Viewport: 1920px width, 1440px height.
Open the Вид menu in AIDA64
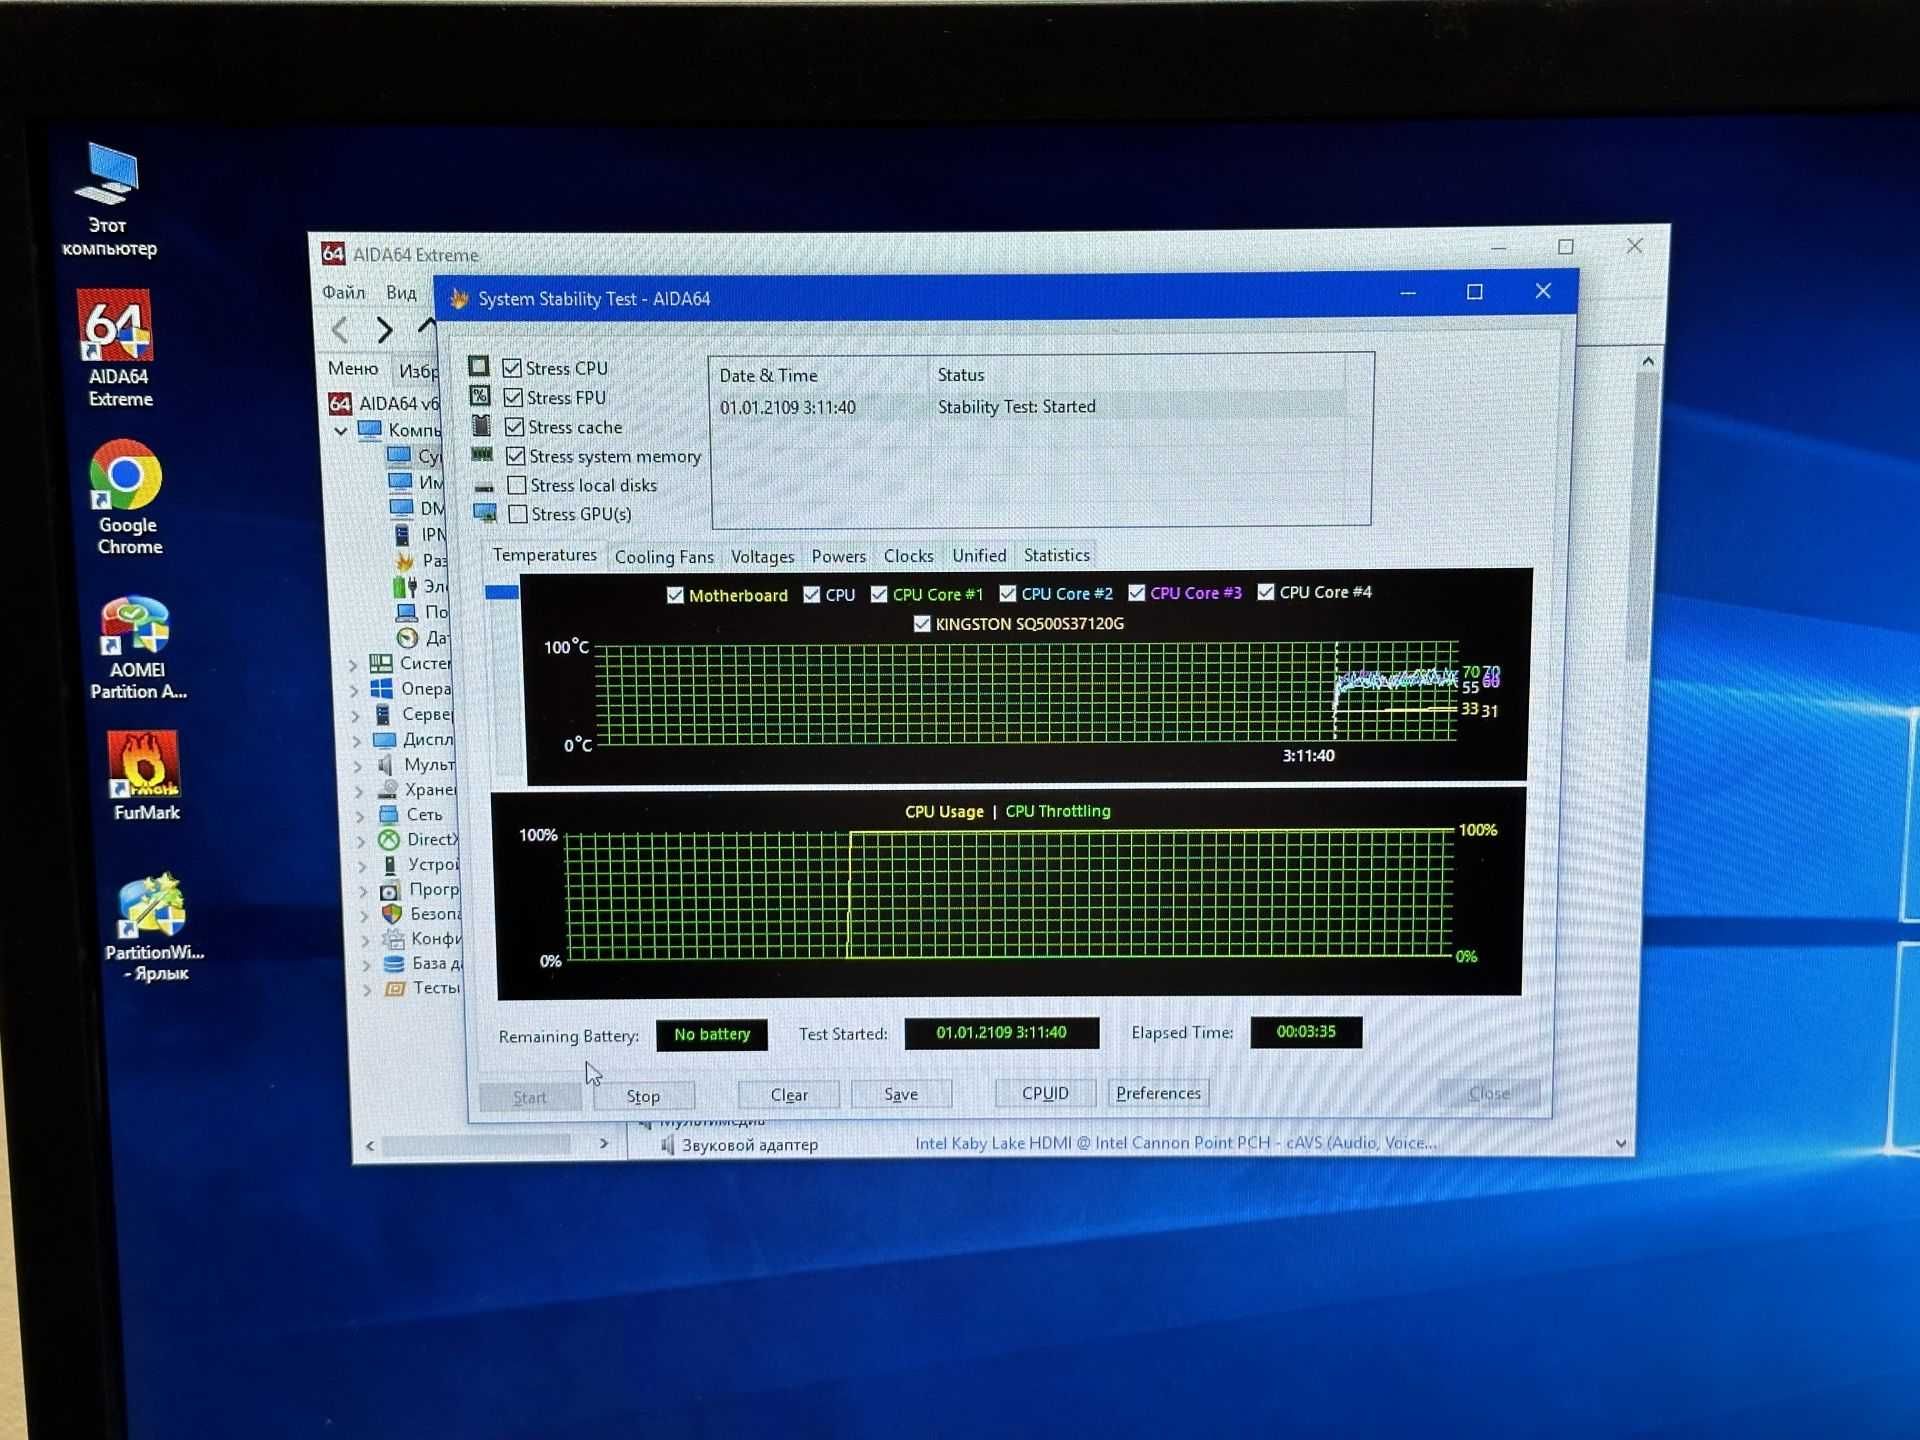(401, 292)
